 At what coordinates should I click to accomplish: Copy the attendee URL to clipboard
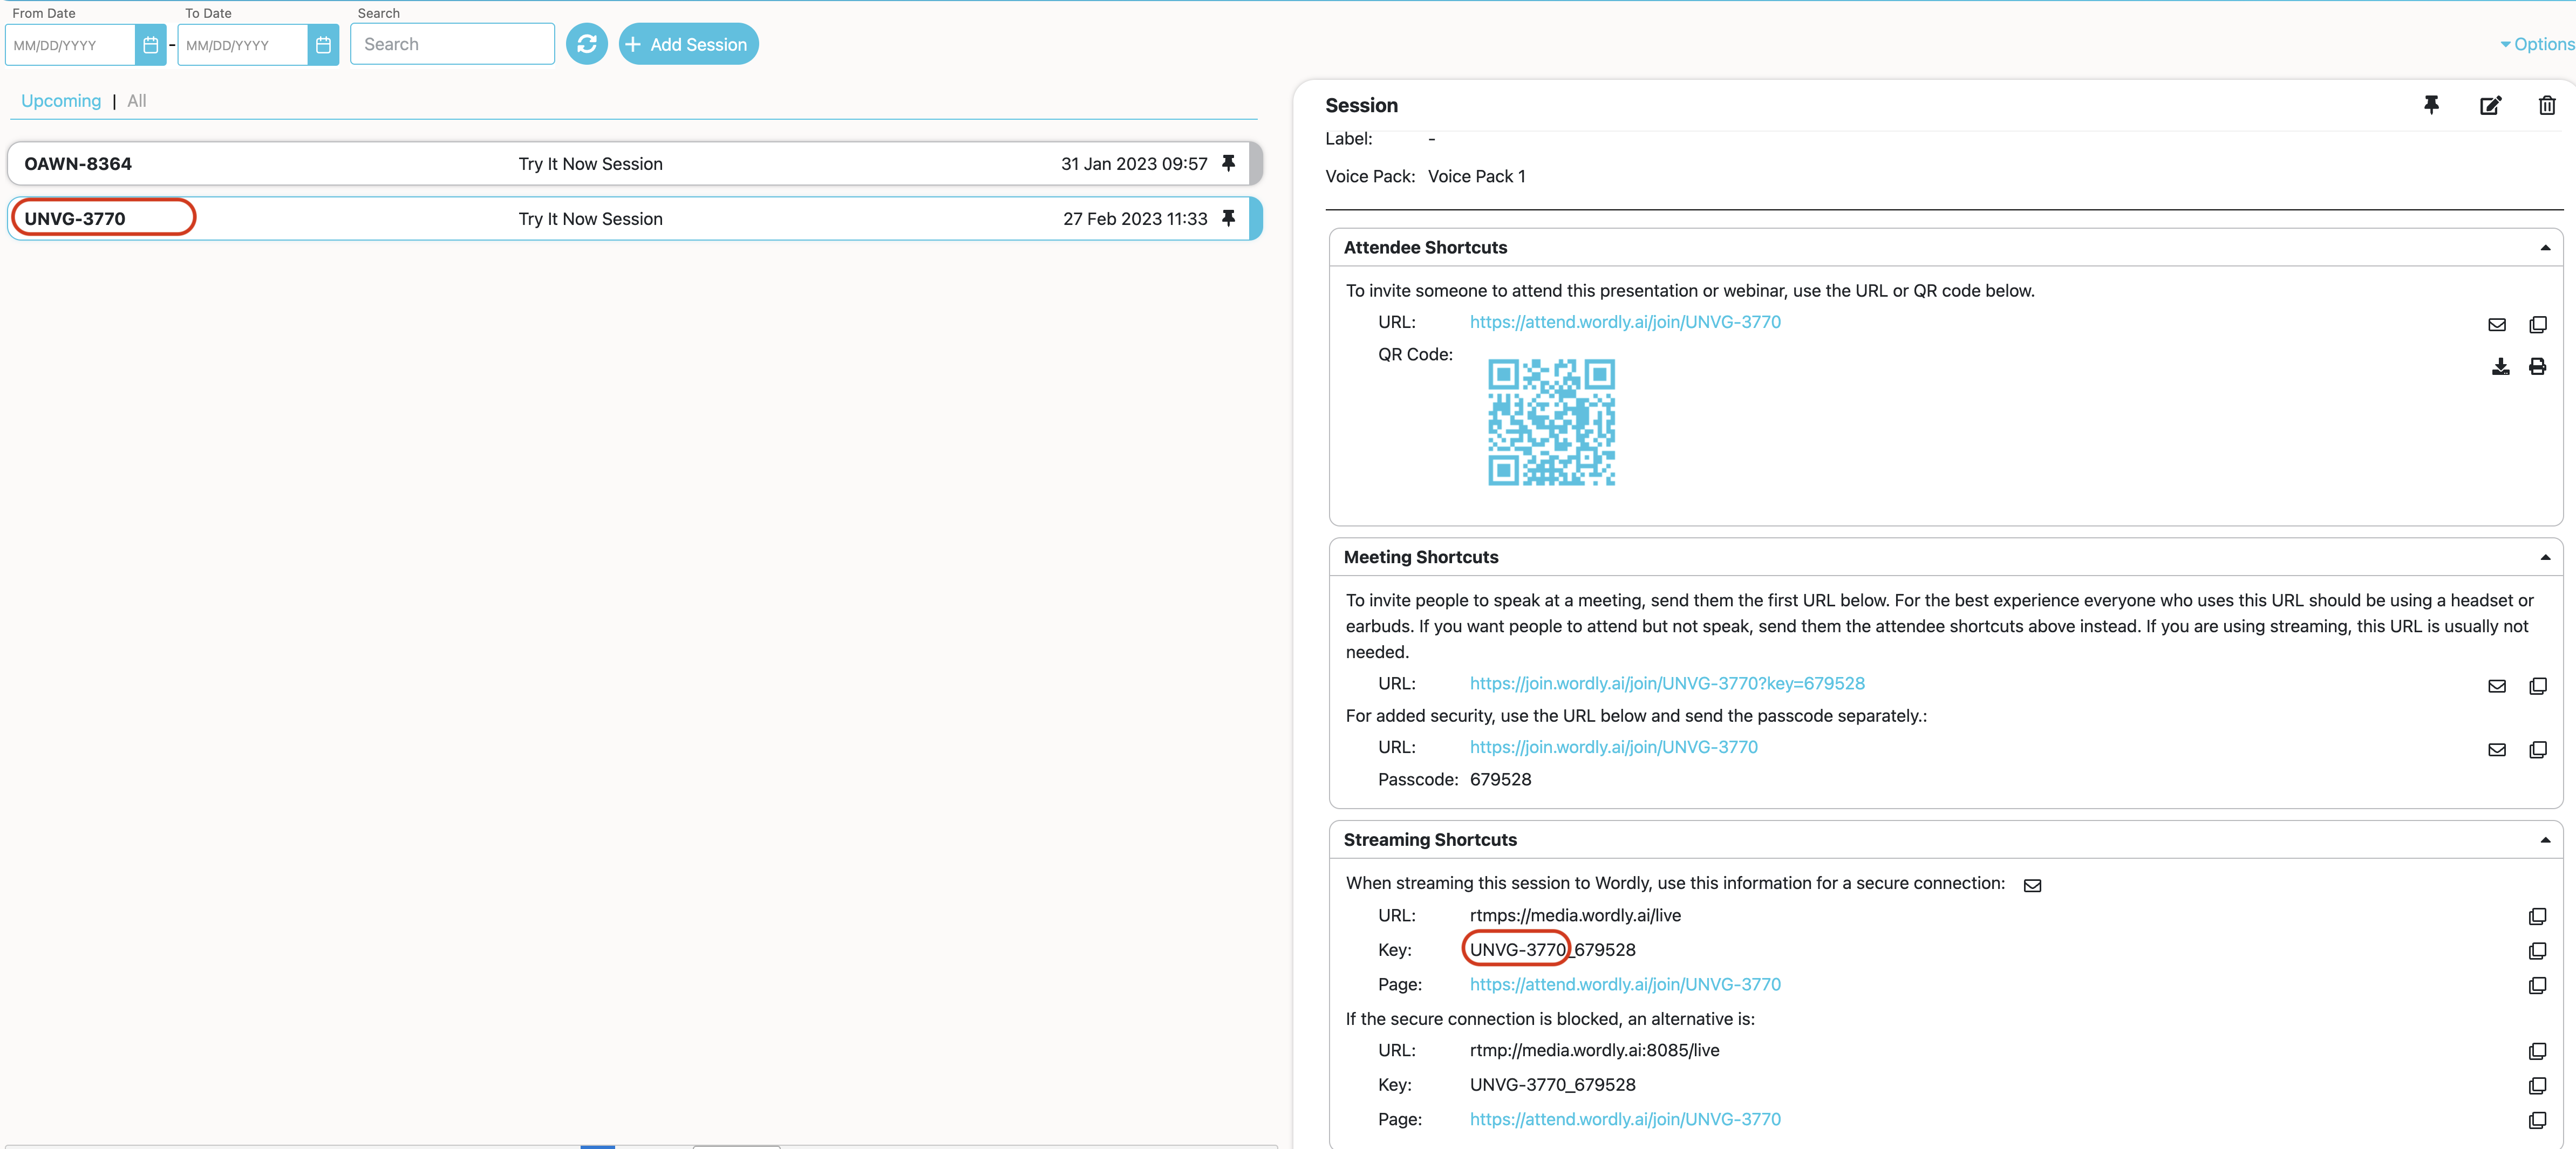pyautogui.click(x=2538, y=324)
